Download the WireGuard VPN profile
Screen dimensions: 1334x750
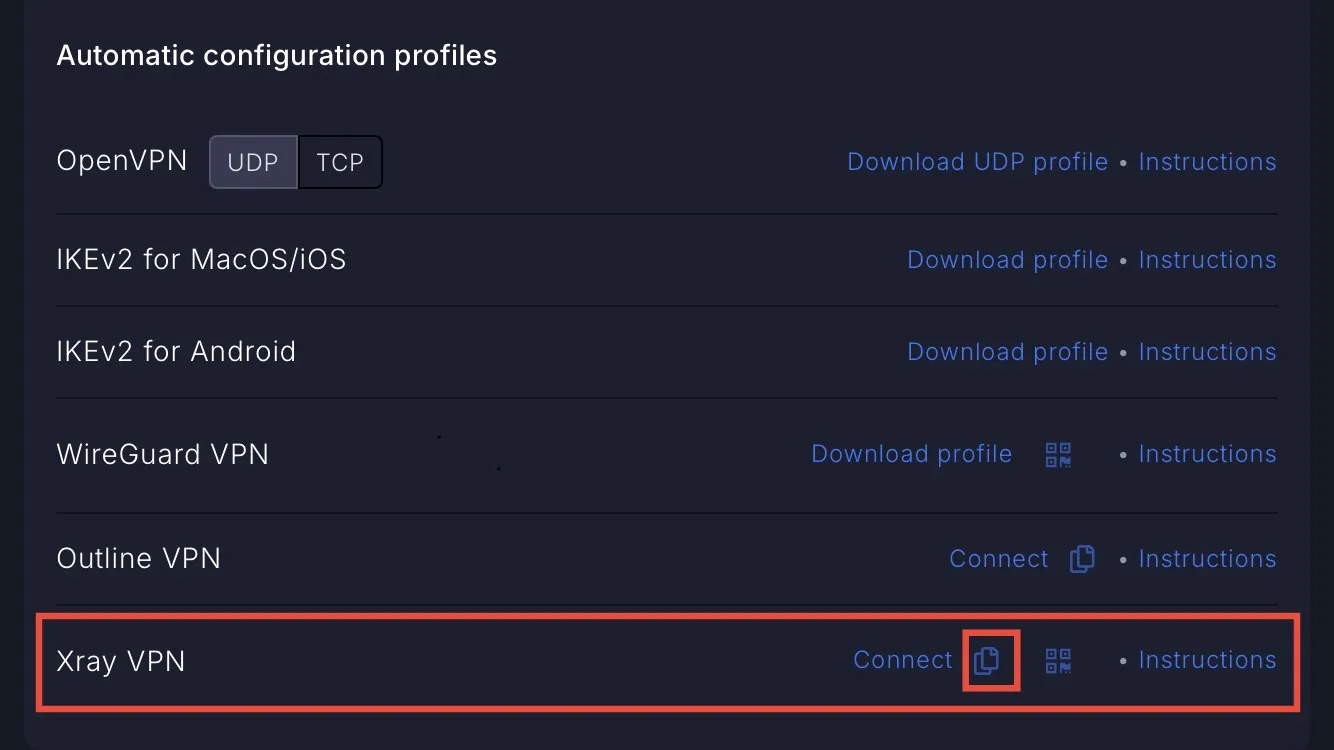point(911,454)
